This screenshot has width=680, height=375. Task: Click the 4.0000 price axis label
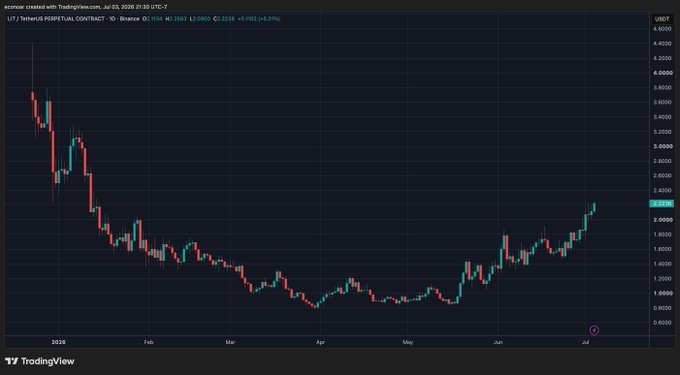tap(662, 73)
